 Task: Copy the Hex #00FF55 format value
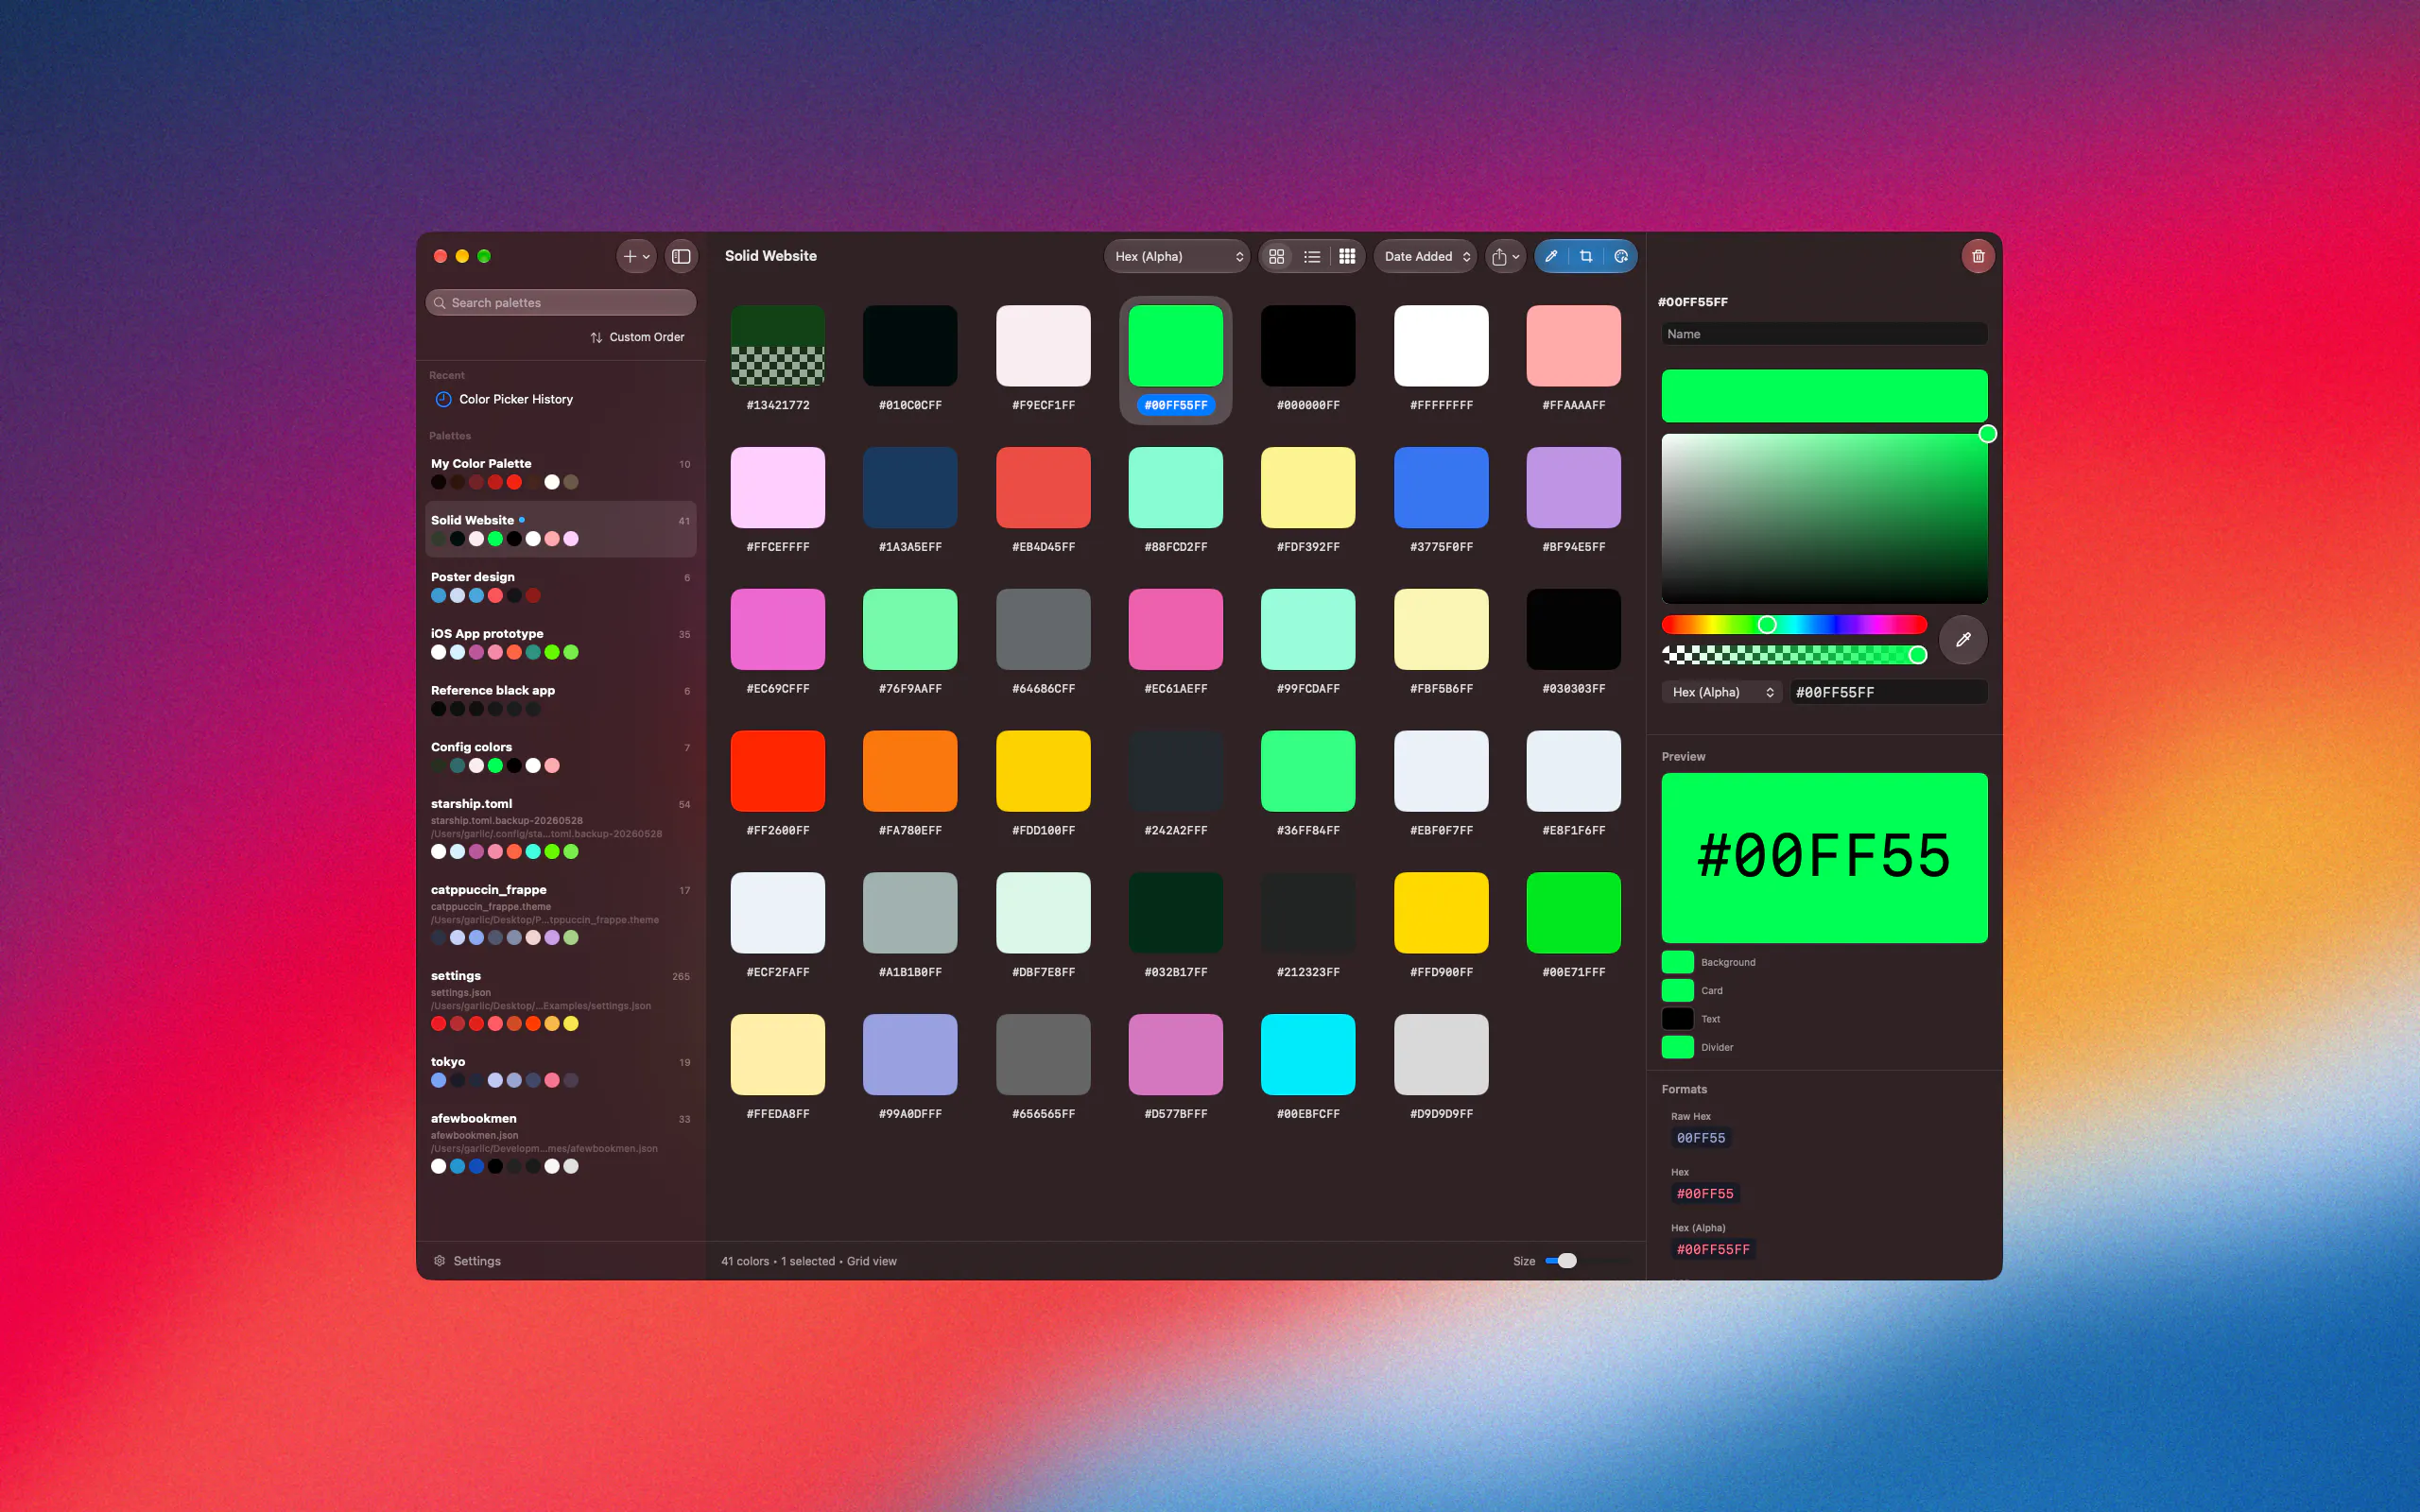1704,1193
